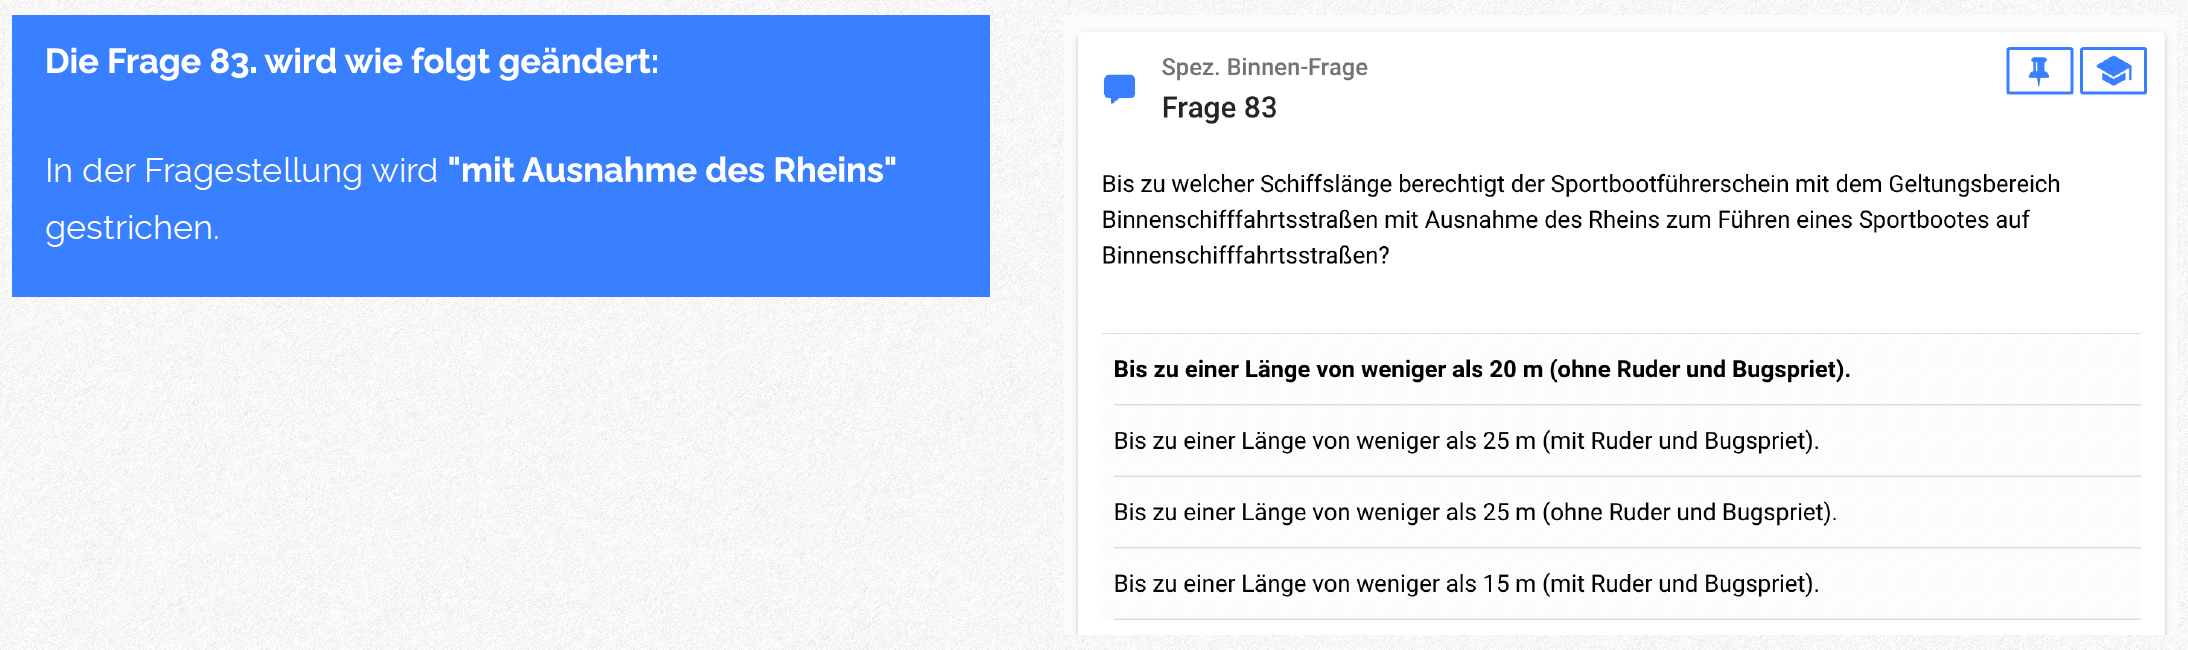Click the 'Spez. Binnen-Frage' category label

(x=1263, y=67)
